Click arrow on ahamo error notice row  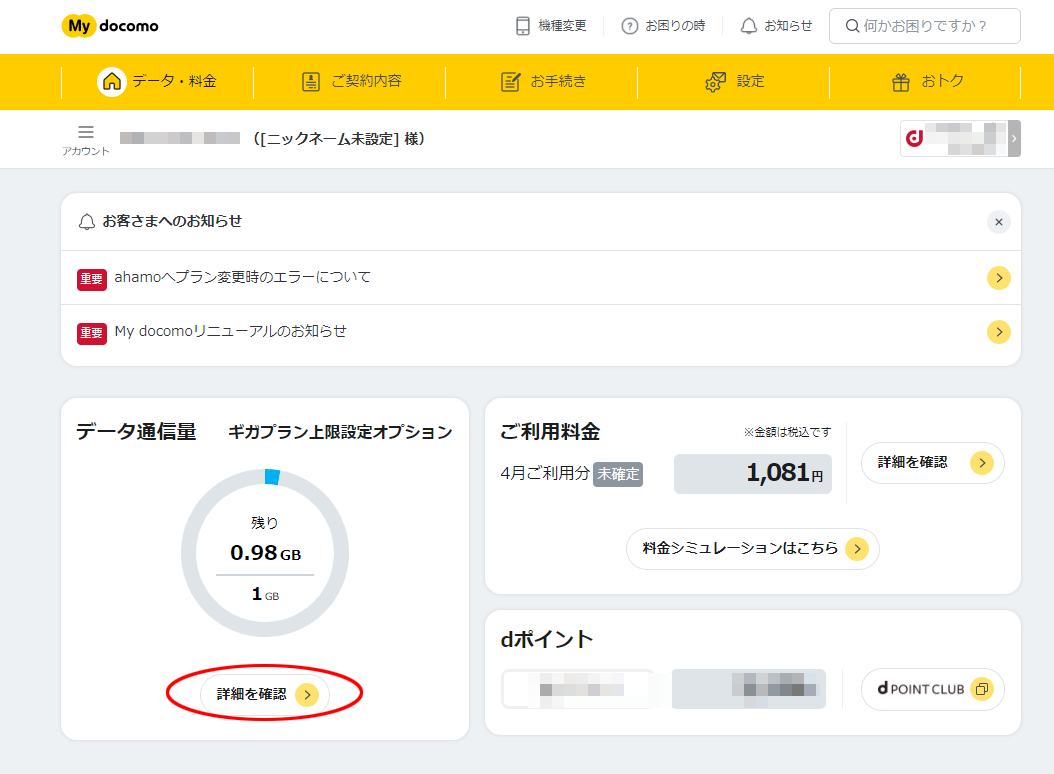click(999, 278)
